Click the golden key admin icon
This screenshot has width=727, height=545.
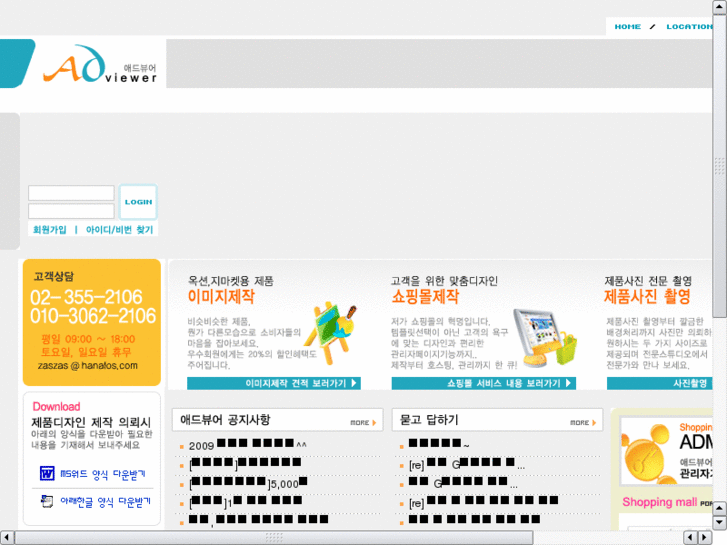pos(648,453)
